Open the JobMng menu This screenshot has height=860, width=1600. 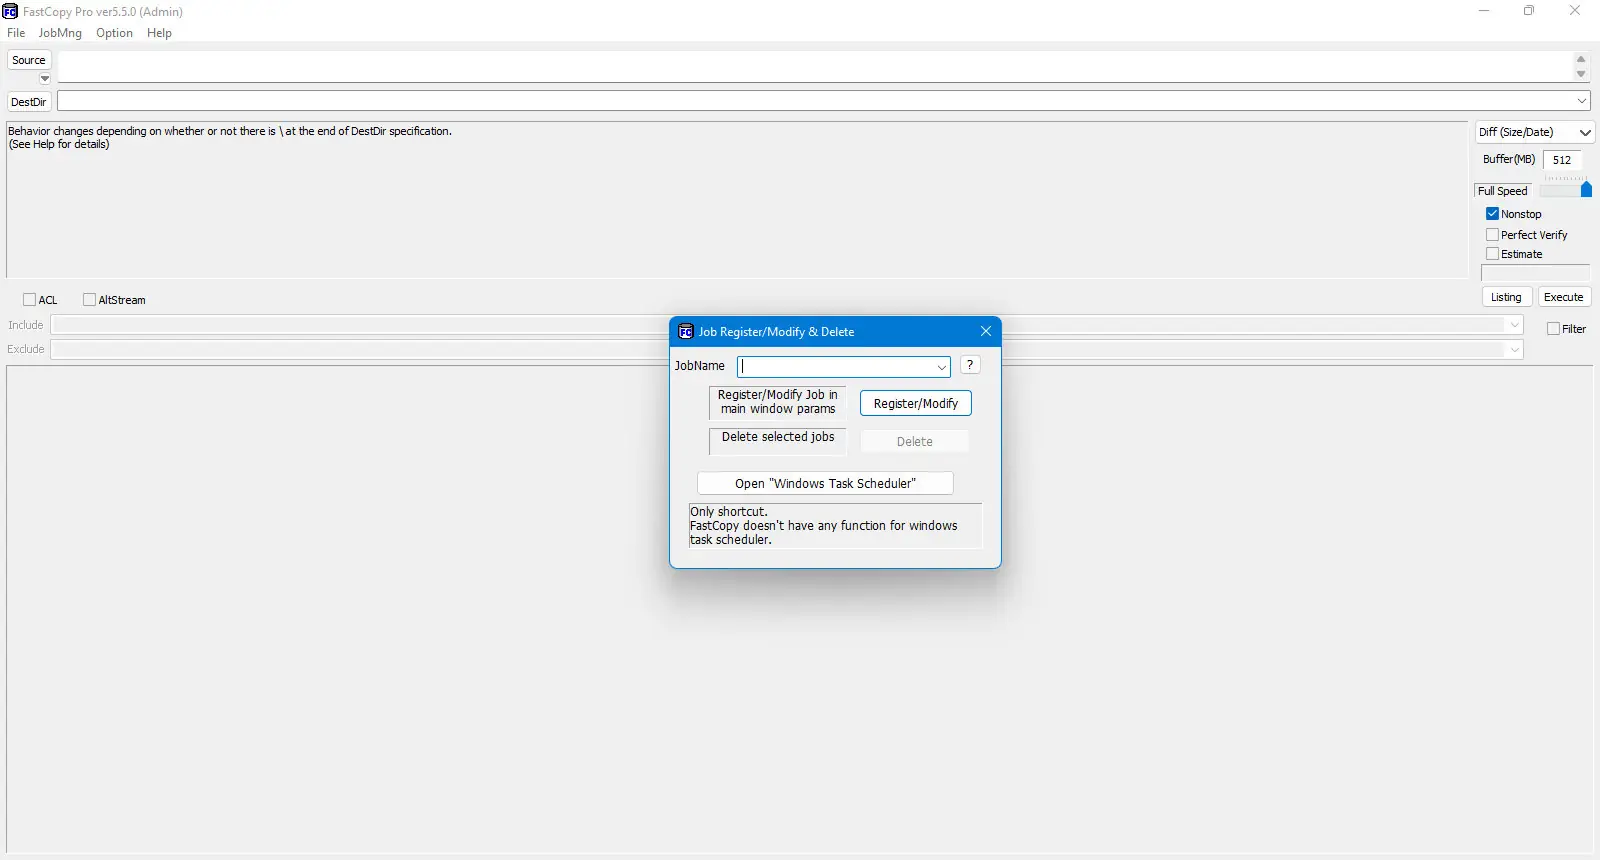tap(60, 33)
